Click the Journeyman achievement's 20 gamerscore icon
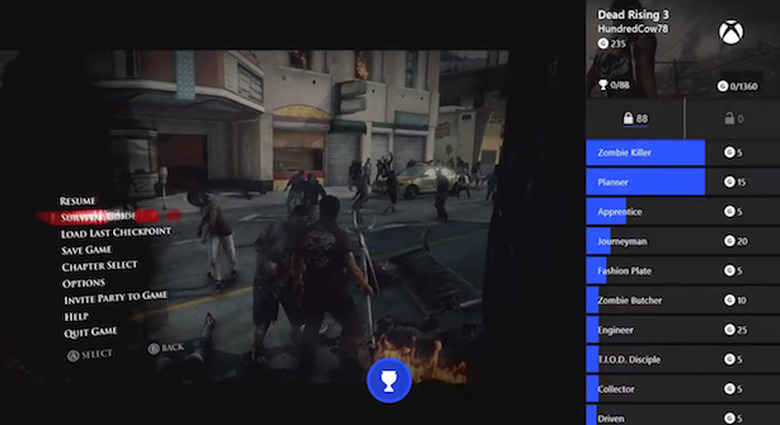This screenshot has width=780, height=425. coord(729,241)
